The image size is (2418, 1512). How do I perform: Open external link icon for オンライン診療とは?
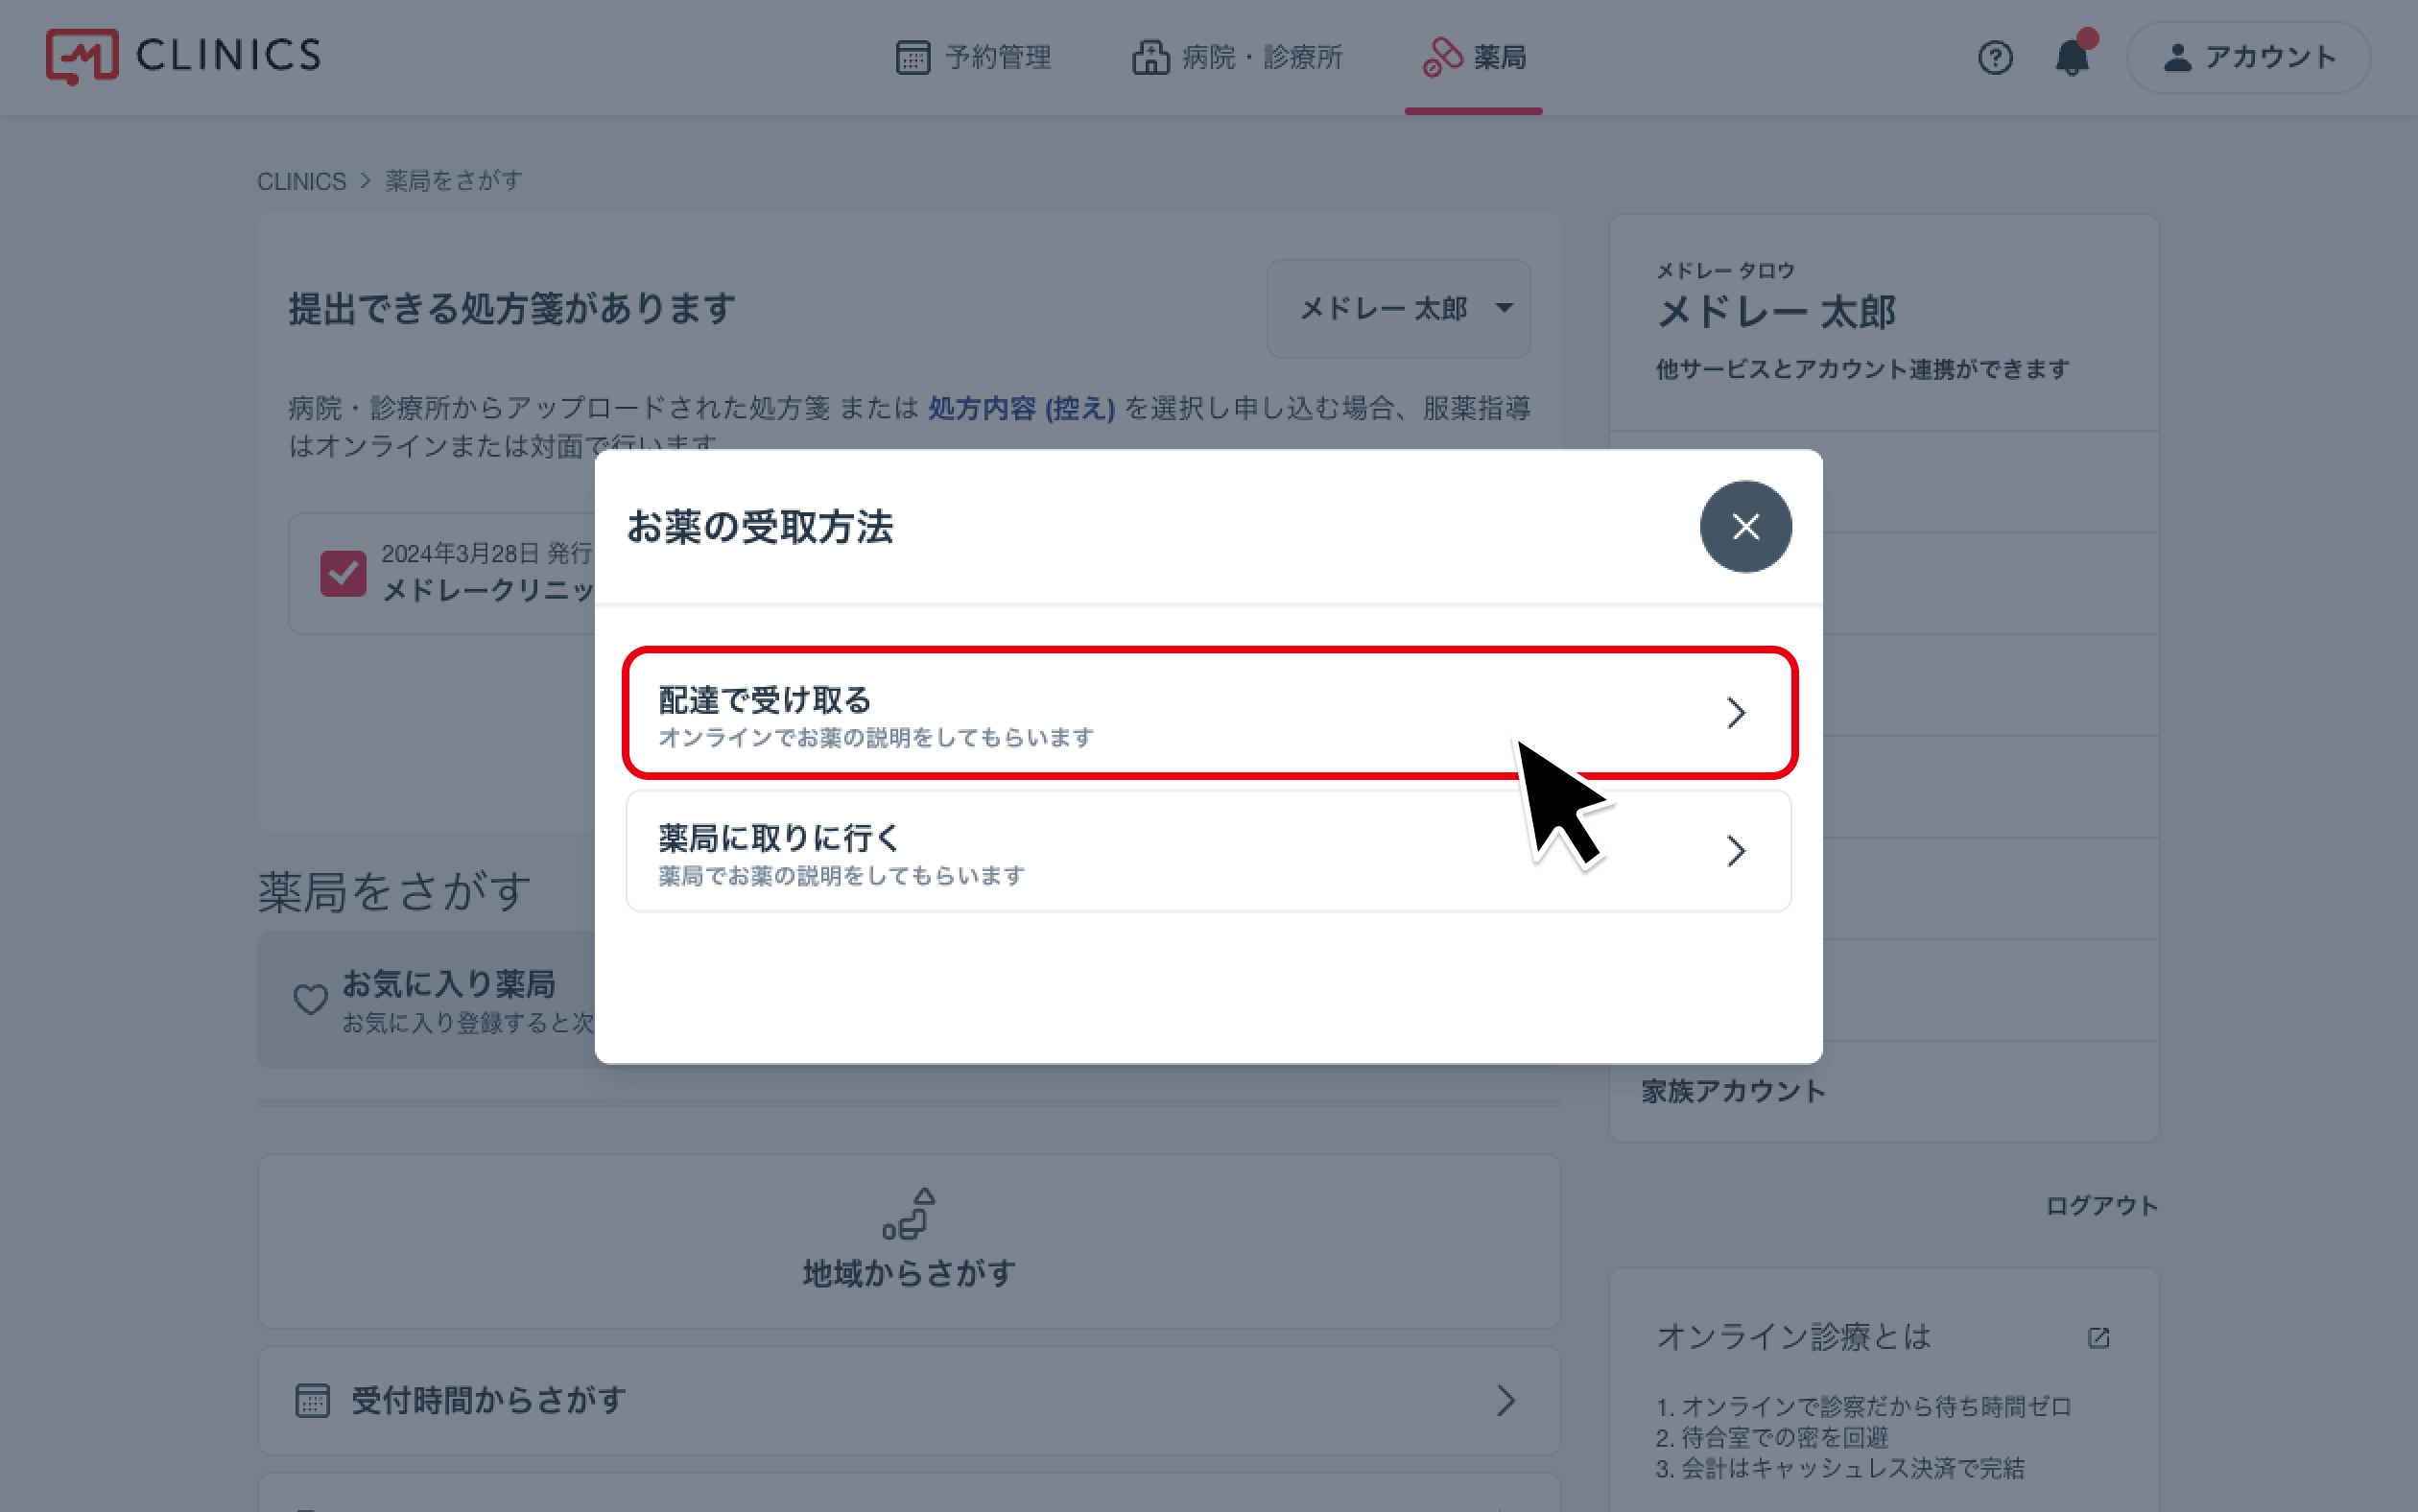click(2098, 1337)
